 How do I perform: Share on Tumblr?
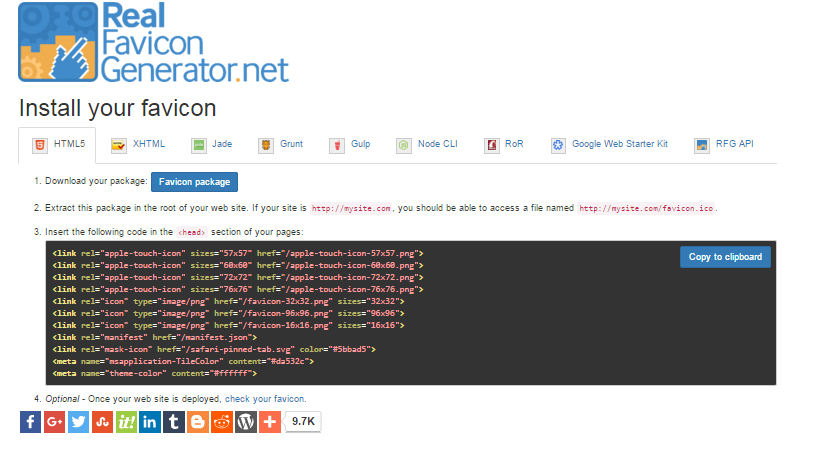click(x=174, y=422)
